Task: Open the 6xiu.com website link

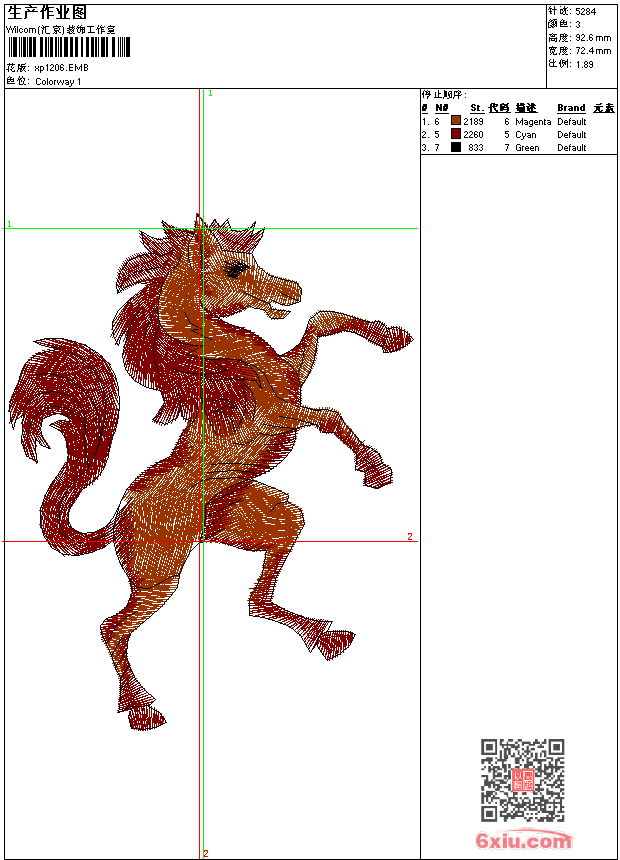Action: click(523, 841)
